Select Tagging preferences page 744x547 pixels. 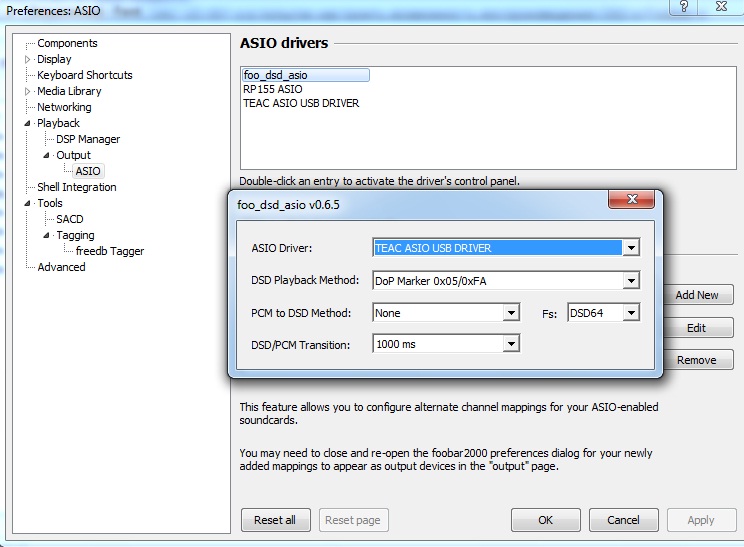pyautogui.click(x=75, y=235)
